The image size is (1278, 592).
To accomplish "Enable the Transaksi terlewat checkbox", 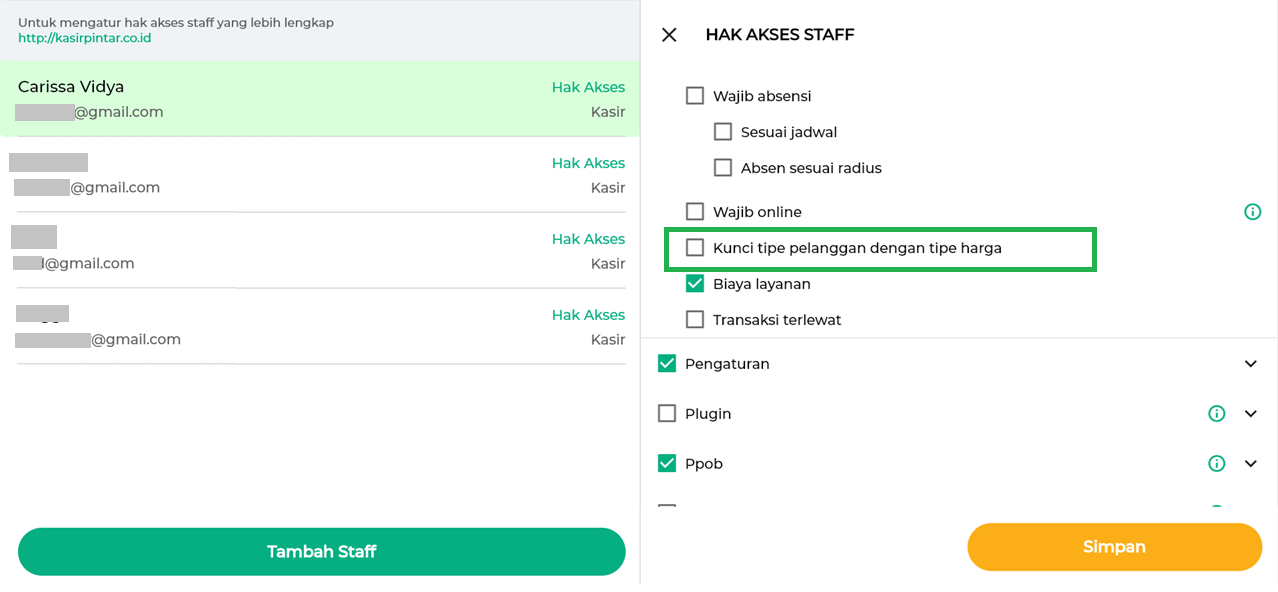I will 695,320.
